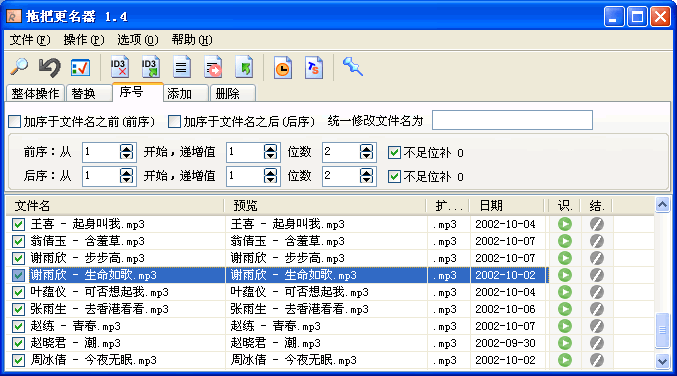
Task: Uncheck 王喜 - 起身叫我.mp3 file
Action: click(18, 224)
